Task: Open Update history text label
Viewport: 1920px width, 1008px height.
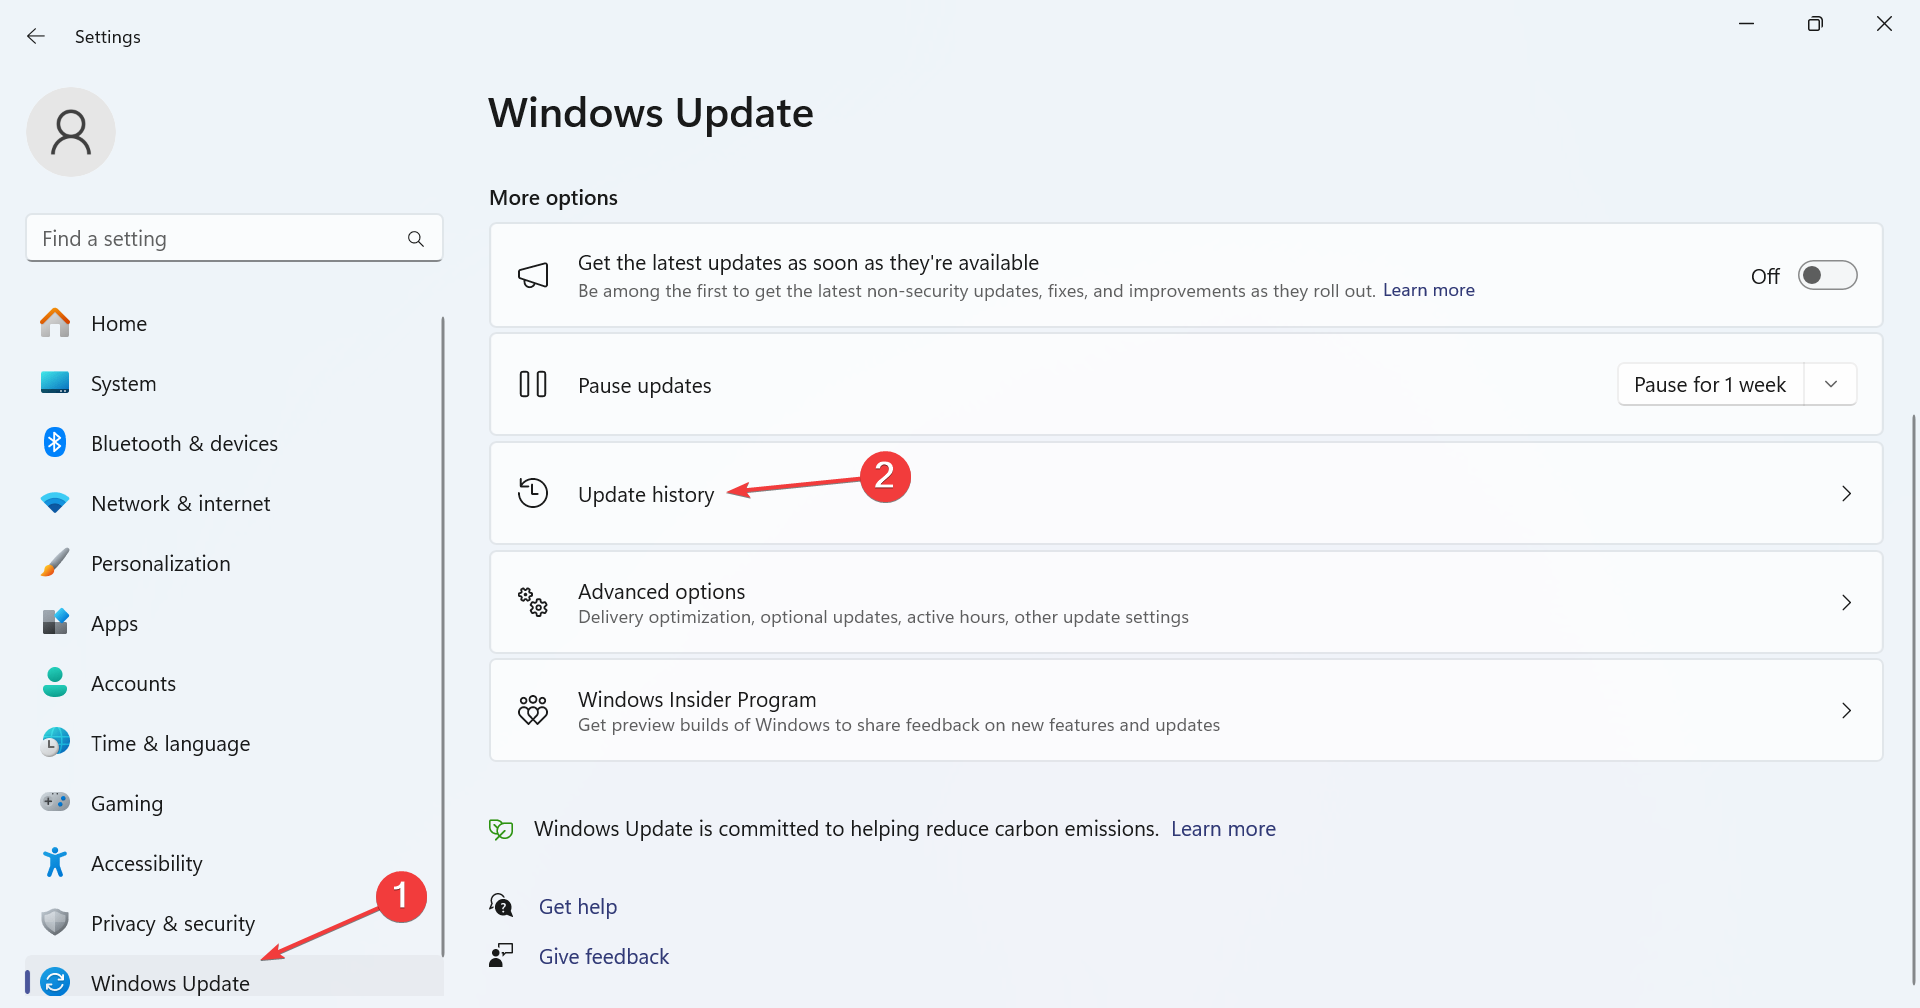Action: pyautogui.click(x=646, y=495)
